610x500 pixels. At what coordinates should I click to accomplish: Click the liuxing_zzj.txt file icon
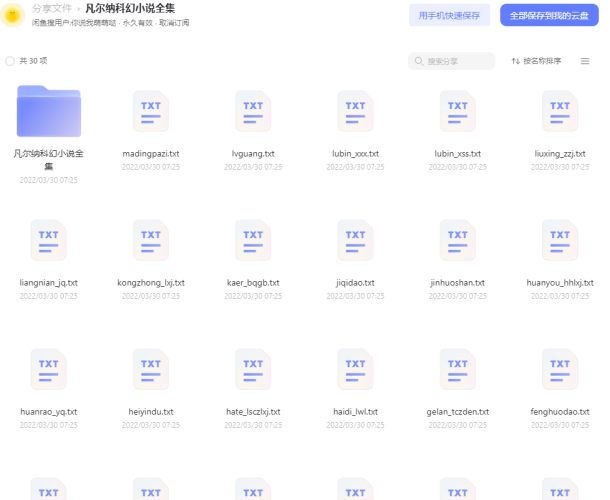(x=560, y=111)
